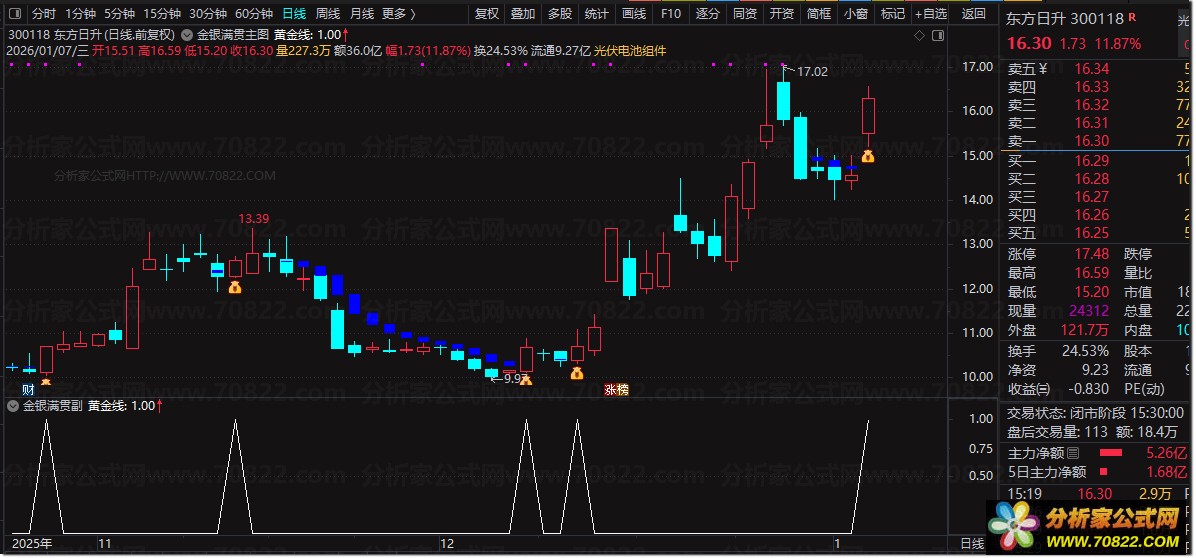This screenshot has height=558, width=1196.
Task: Click the 卖一 price 16.30
Action: coord(1092,140)
